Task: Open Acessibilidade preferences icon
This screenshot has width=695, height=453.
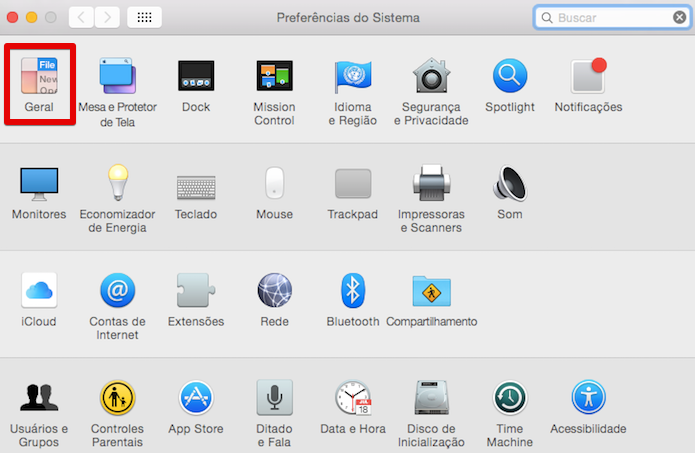Action: [588, 397]
